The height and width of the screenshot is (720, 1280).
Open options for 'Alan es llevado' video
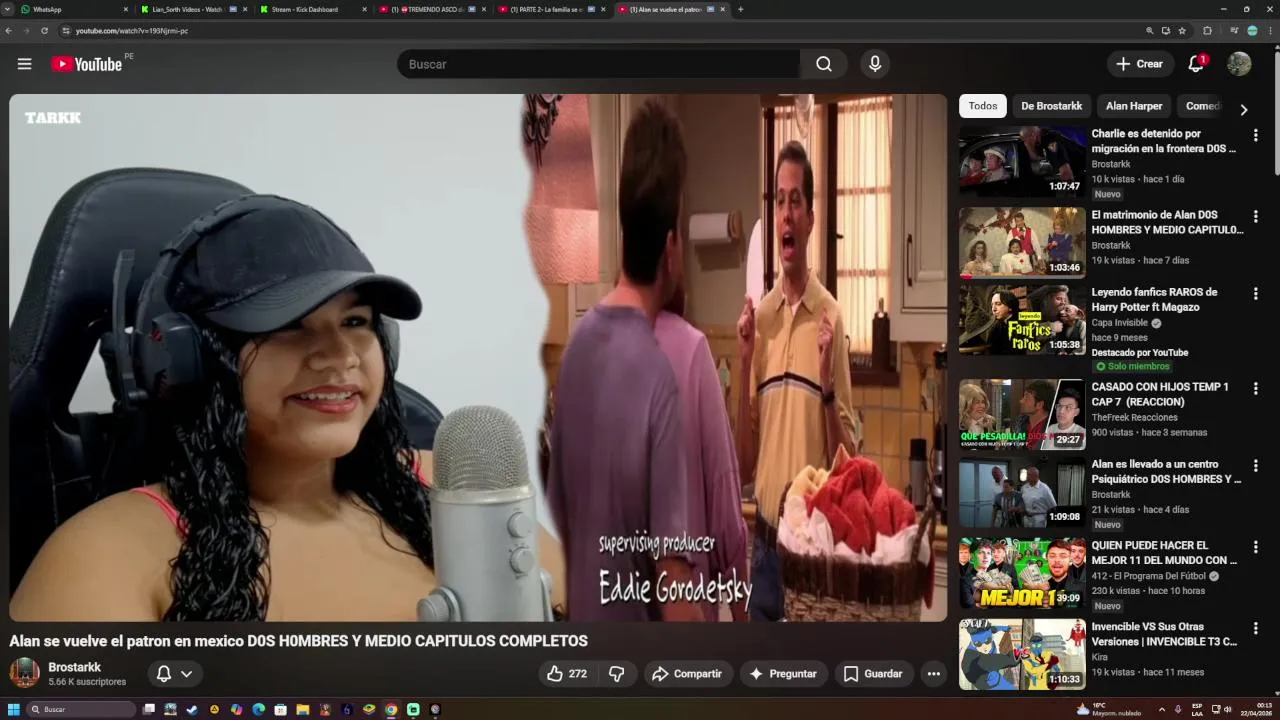point(1255,466)
